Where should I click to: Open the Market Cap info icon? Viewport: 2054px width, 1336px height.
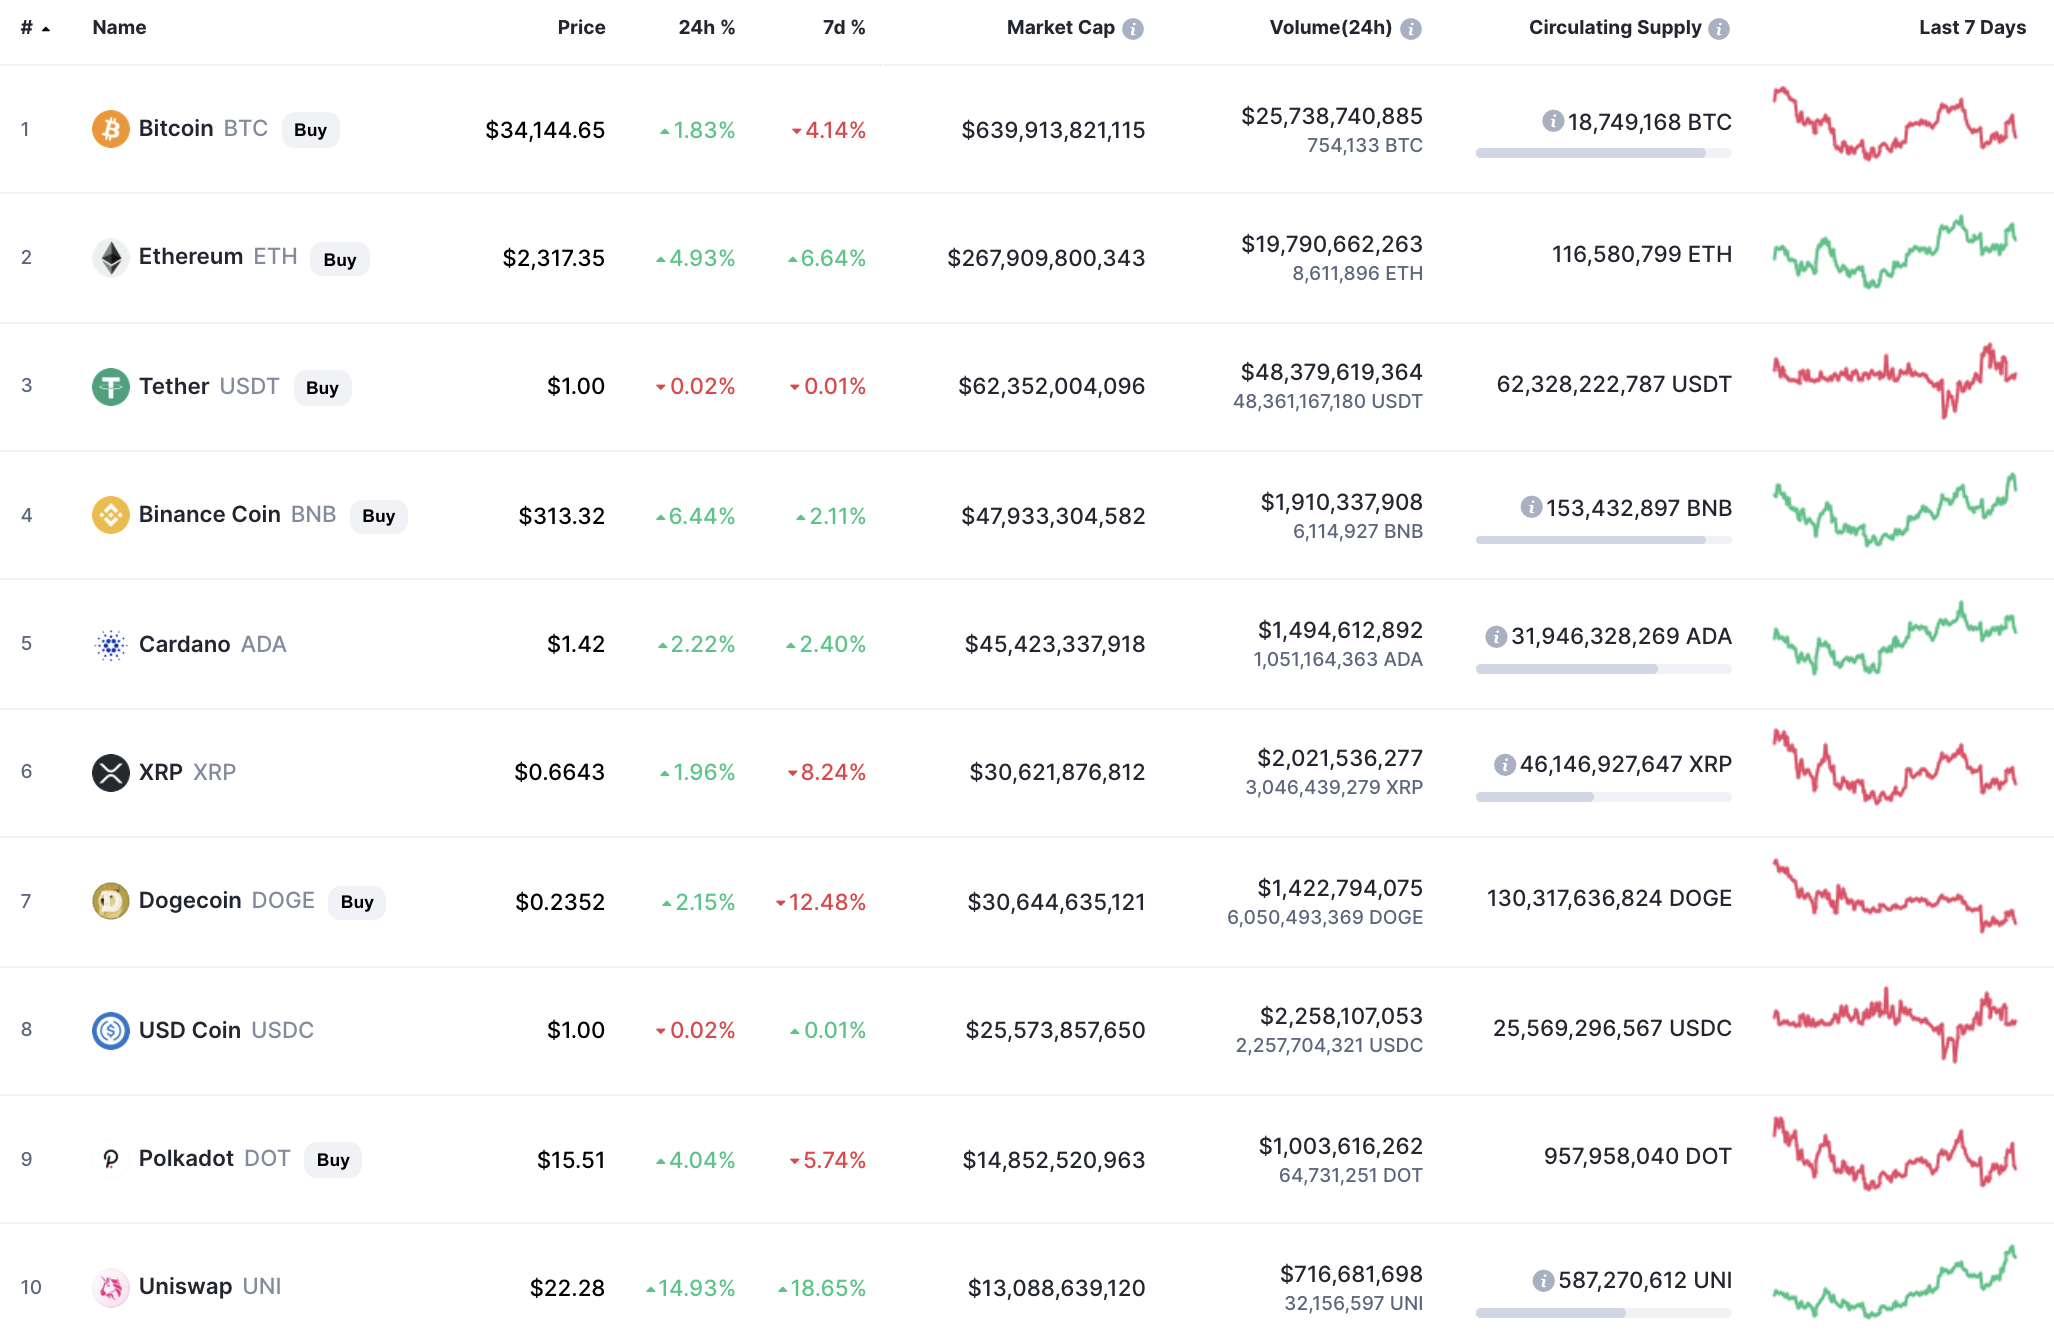coord(1133,29)
